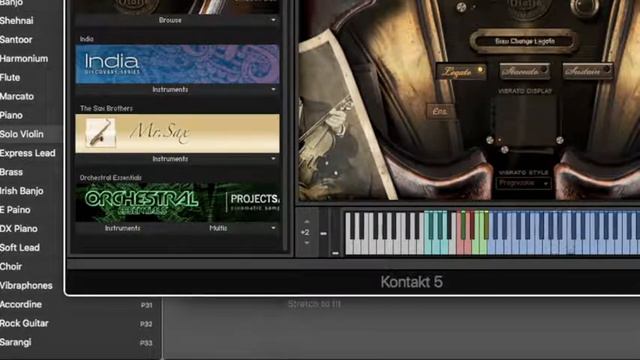Viewport: 640px width, 360px height.
Task: Click the P33 program number
Action: click(x=146, y=343)
